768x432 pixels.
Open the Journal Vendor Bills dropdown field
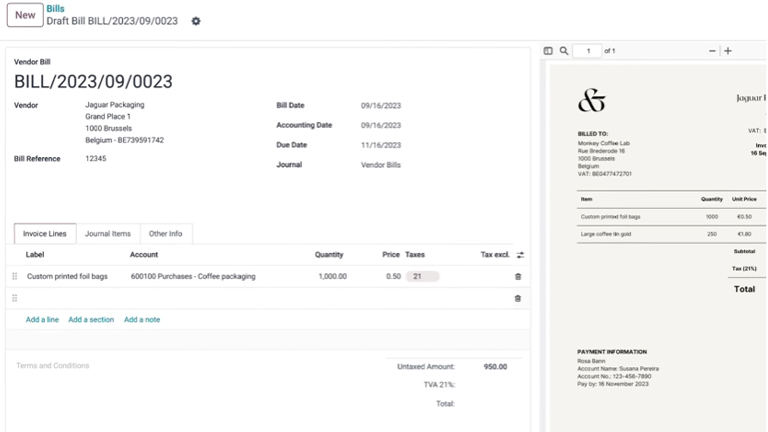[x=381, y=165]
